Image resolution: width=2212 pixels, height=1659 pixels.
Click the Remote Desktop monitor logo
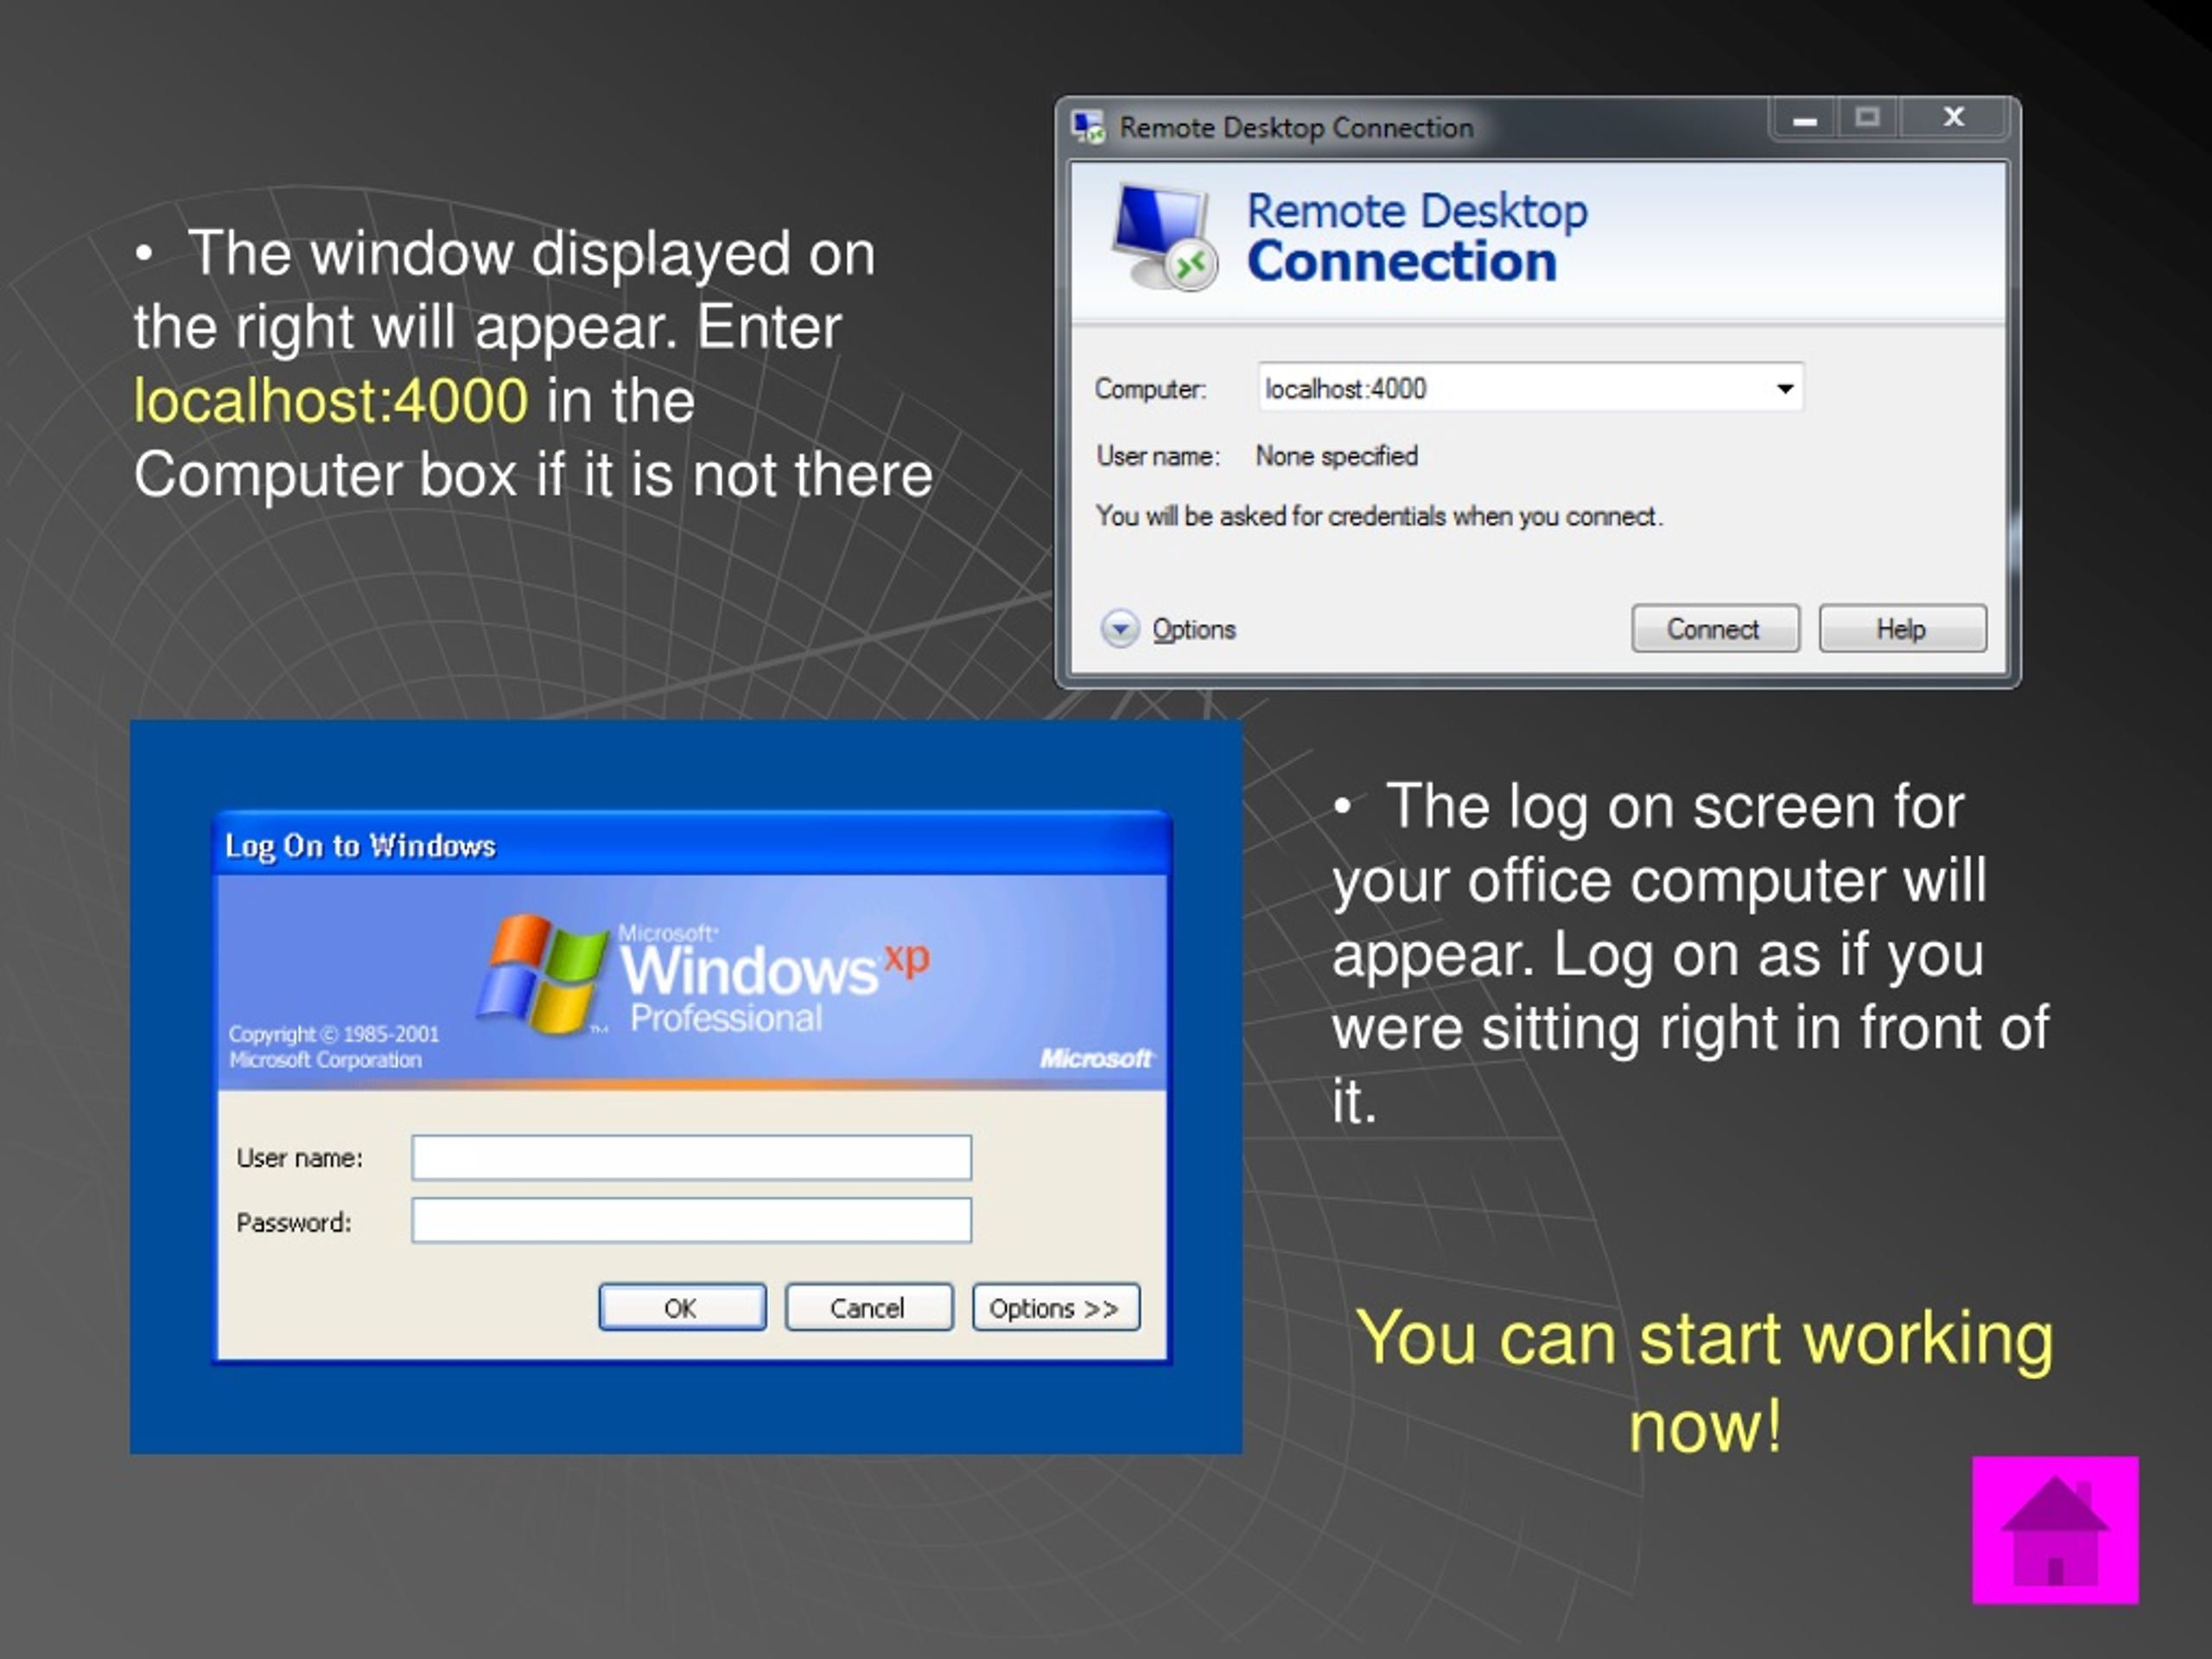(1164, 238)
